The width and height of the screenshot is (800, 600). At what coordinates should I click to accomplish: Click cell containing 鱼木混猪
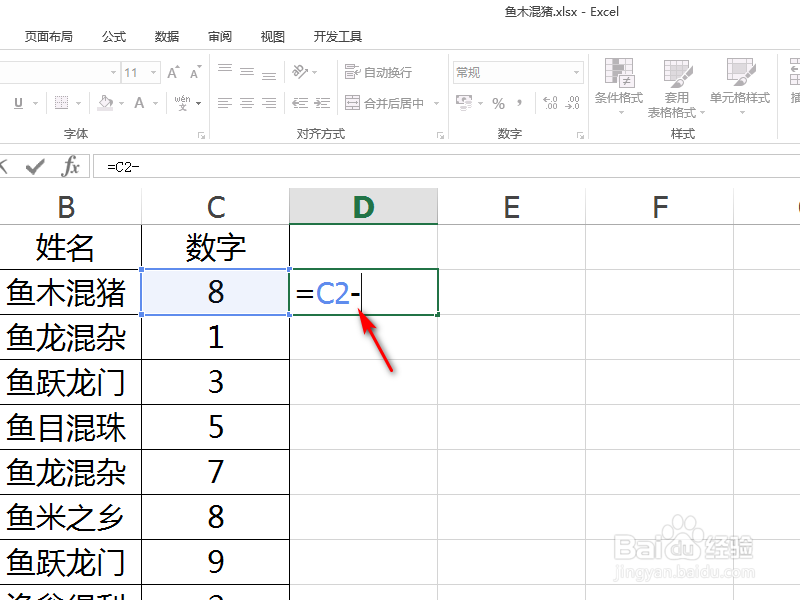pyautogui.click(x=70, y=292)
